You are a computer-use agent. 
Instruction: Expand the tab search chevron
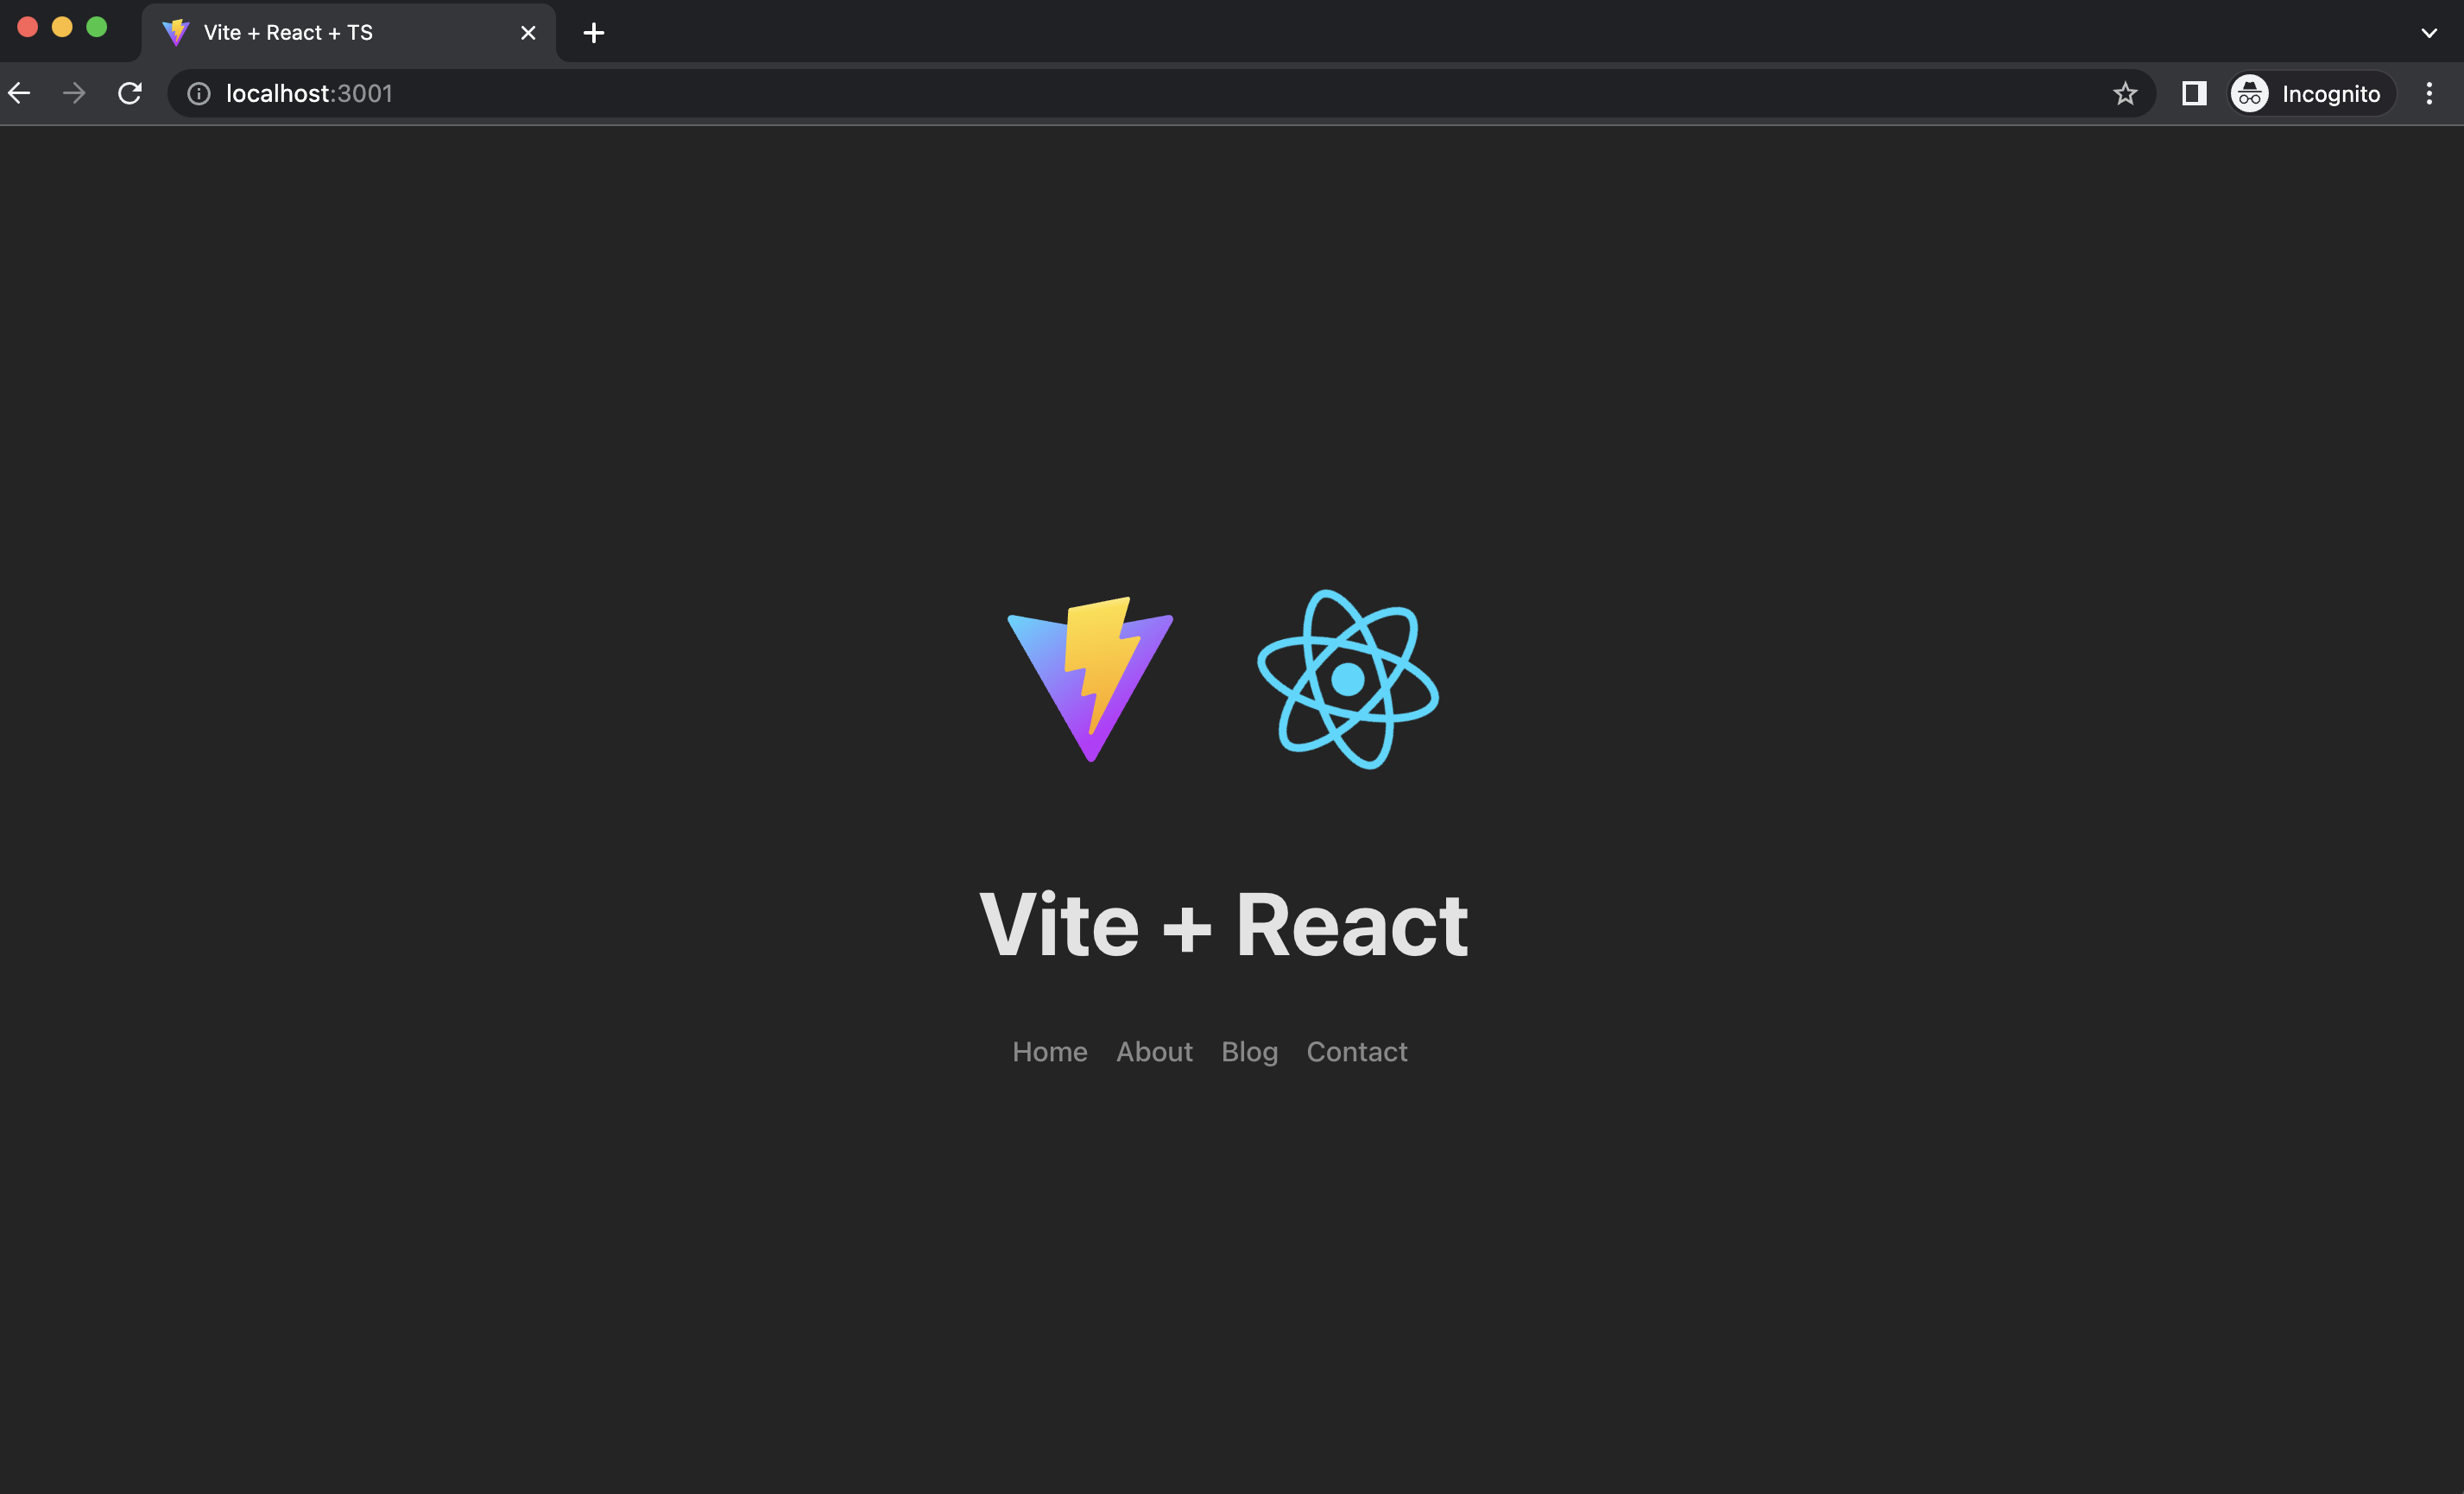coord(2429,33)
